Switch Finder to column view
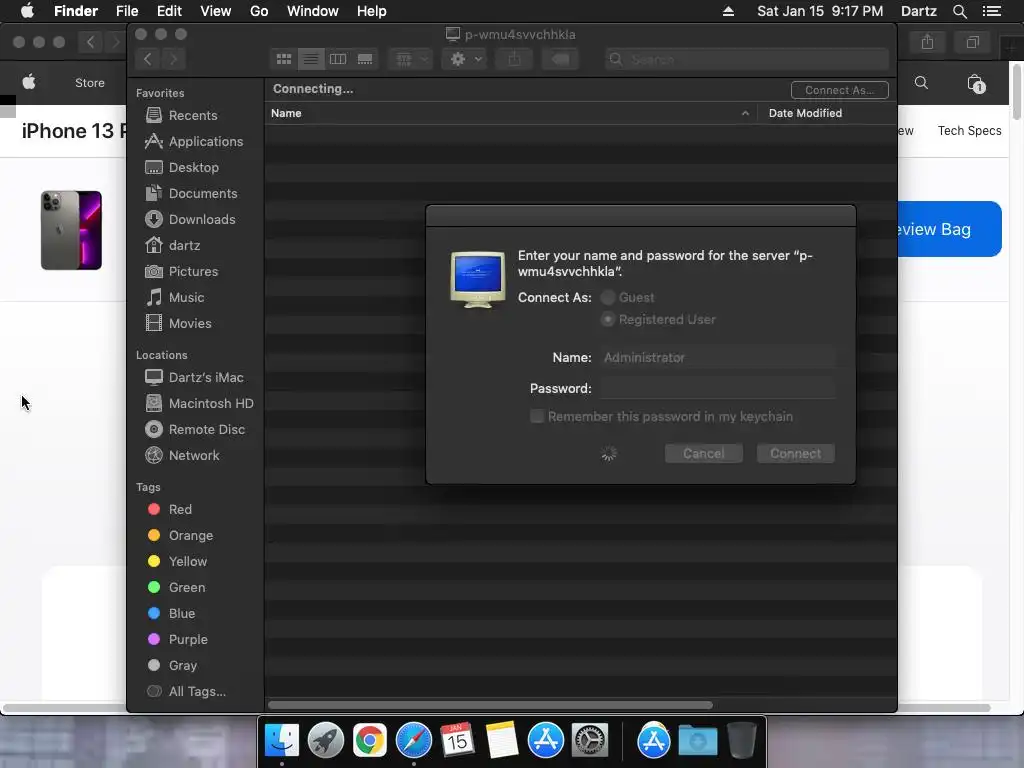The image size is (1024, 768). (338, 59)
